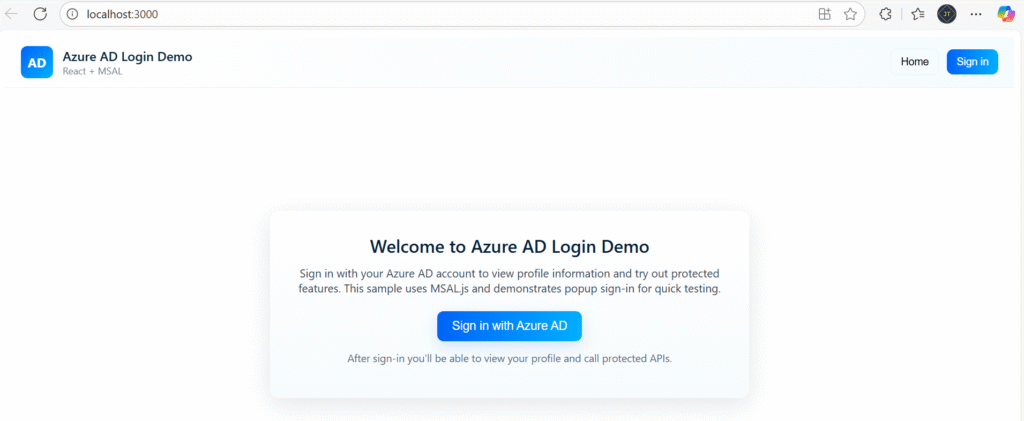Click the Welcome to Azure AD Login Demo heading
The image size is (1024, 421).
[x=509, y=246]
